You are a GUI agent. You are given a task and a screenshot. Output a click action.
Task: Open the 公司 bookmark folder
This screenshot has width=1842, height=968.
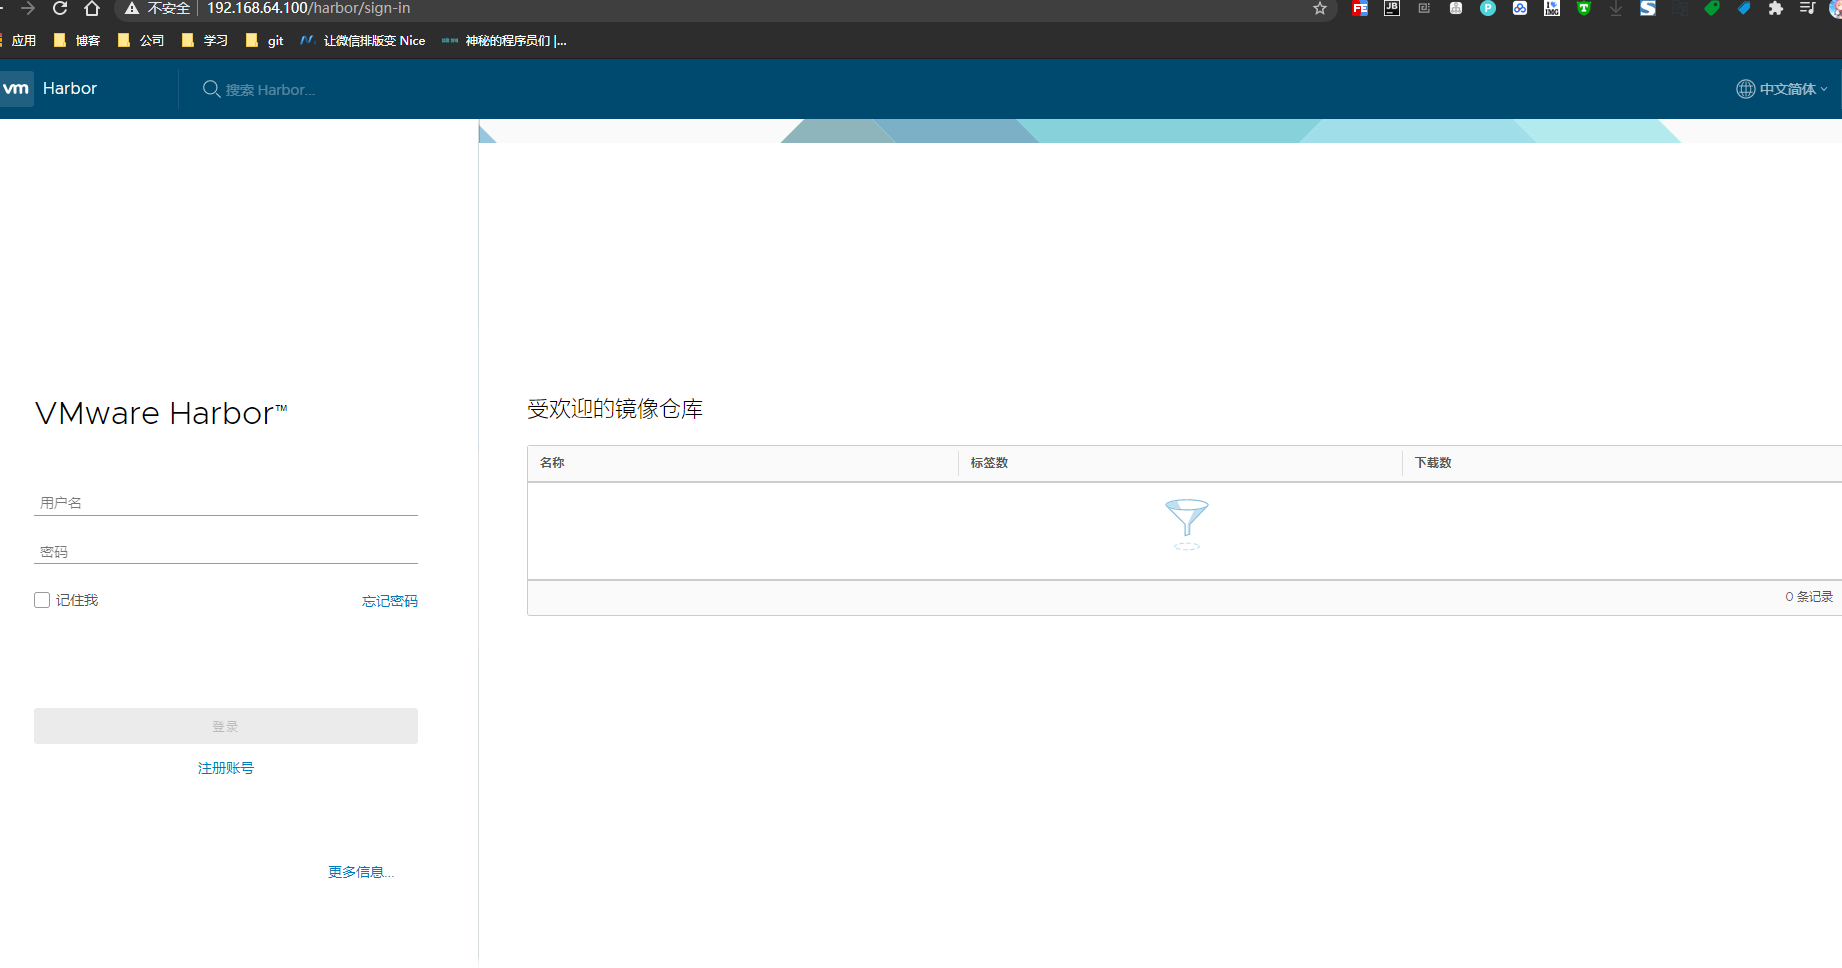(141, 41)
